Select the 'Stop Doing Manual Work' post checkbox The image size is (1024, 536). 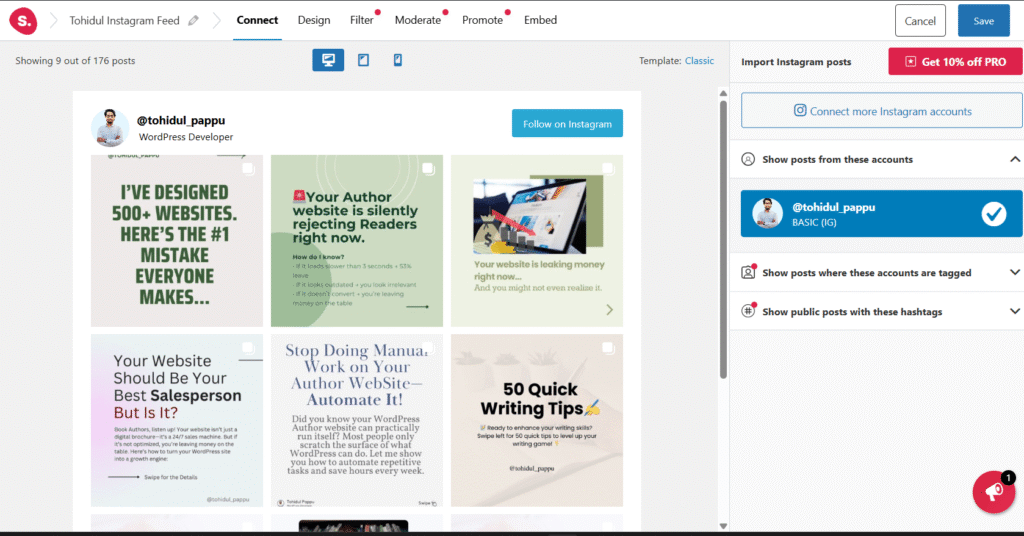[428, 348]
